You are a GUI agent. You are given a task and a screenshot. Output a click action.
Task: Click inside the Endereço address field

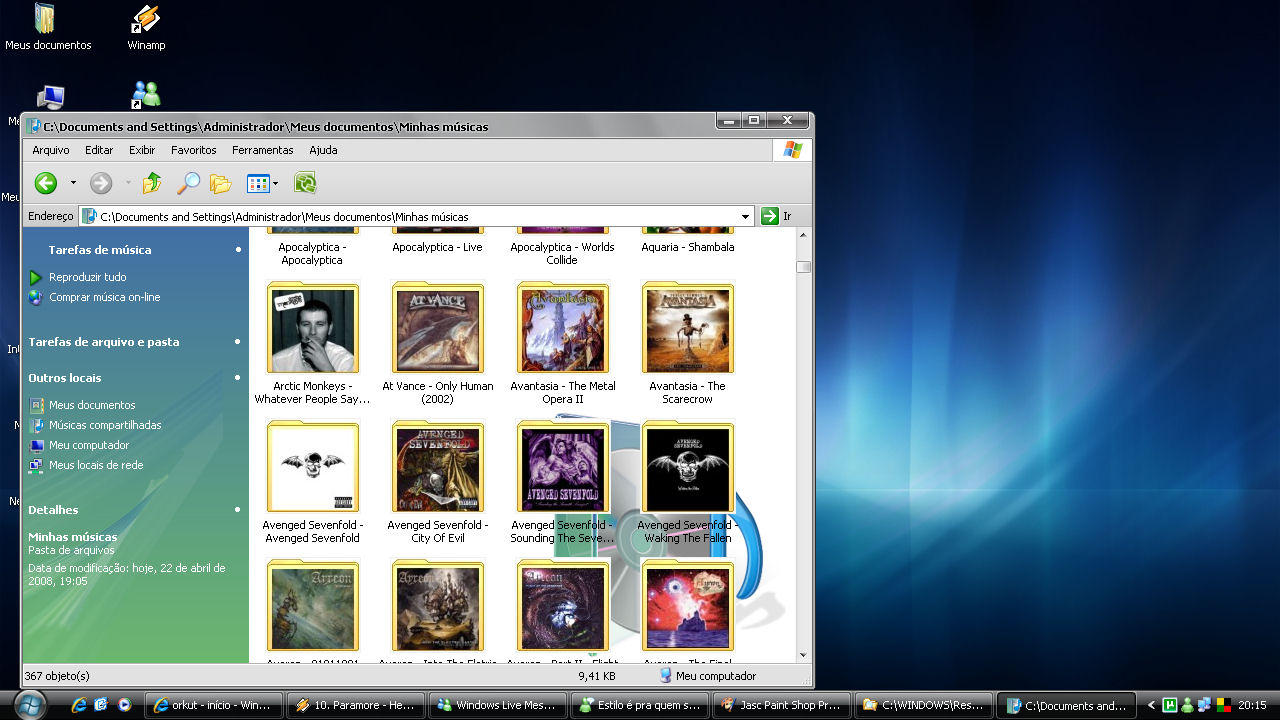point(416,216)
